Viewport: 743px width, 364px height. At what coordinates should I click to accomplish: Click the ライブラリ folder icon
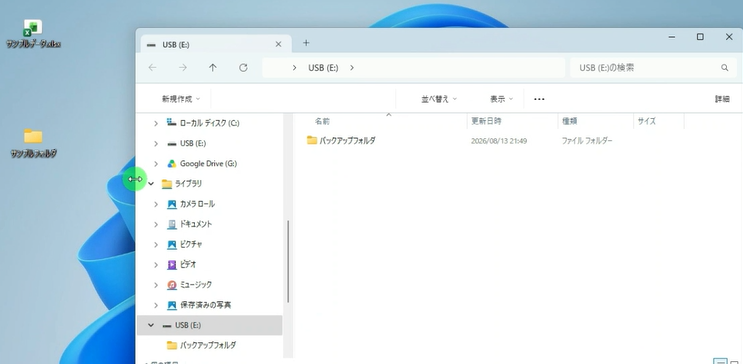(x=167, y=184)
